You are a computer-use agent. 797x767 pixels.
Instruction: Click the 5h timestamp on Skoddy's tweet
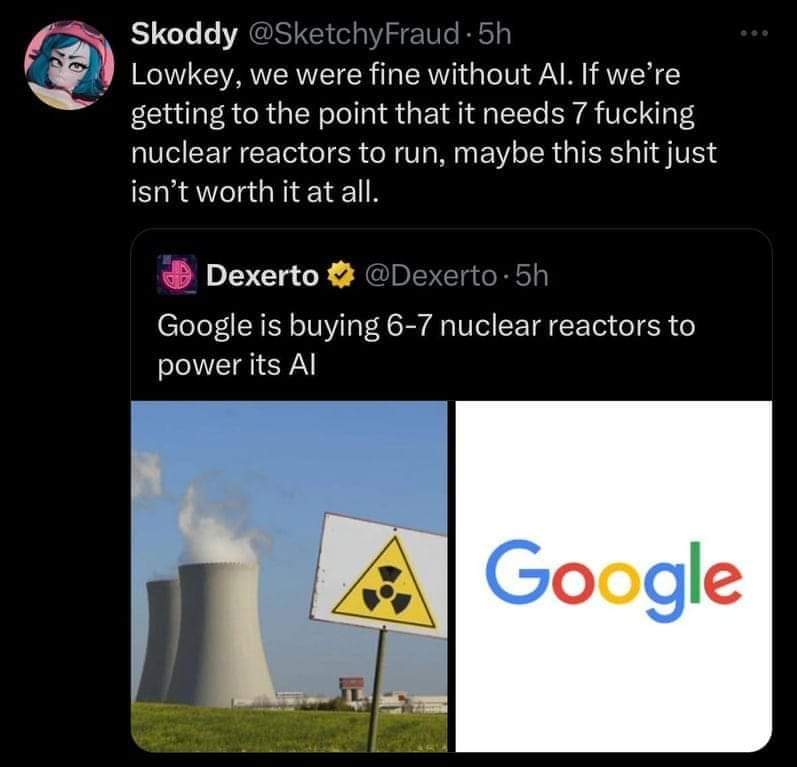(495, 35)
